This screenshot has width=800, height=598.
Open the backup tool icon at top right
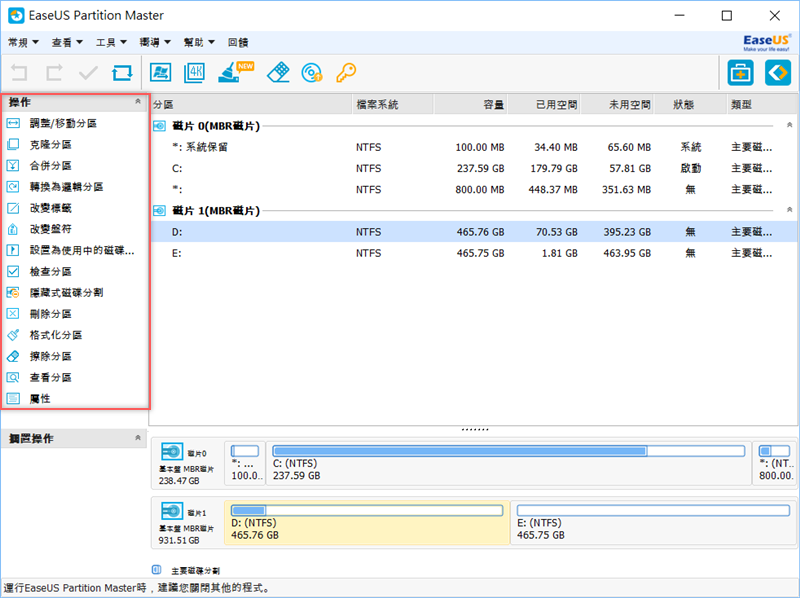[x=741, y=72]
